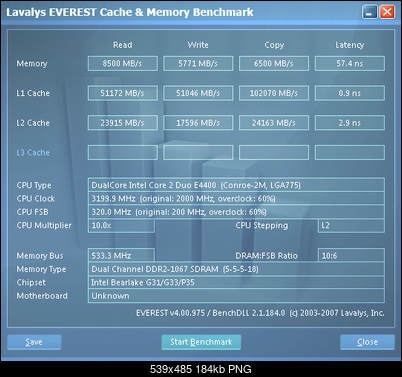Save the benchmark results
402x377 pixels.
34,342
